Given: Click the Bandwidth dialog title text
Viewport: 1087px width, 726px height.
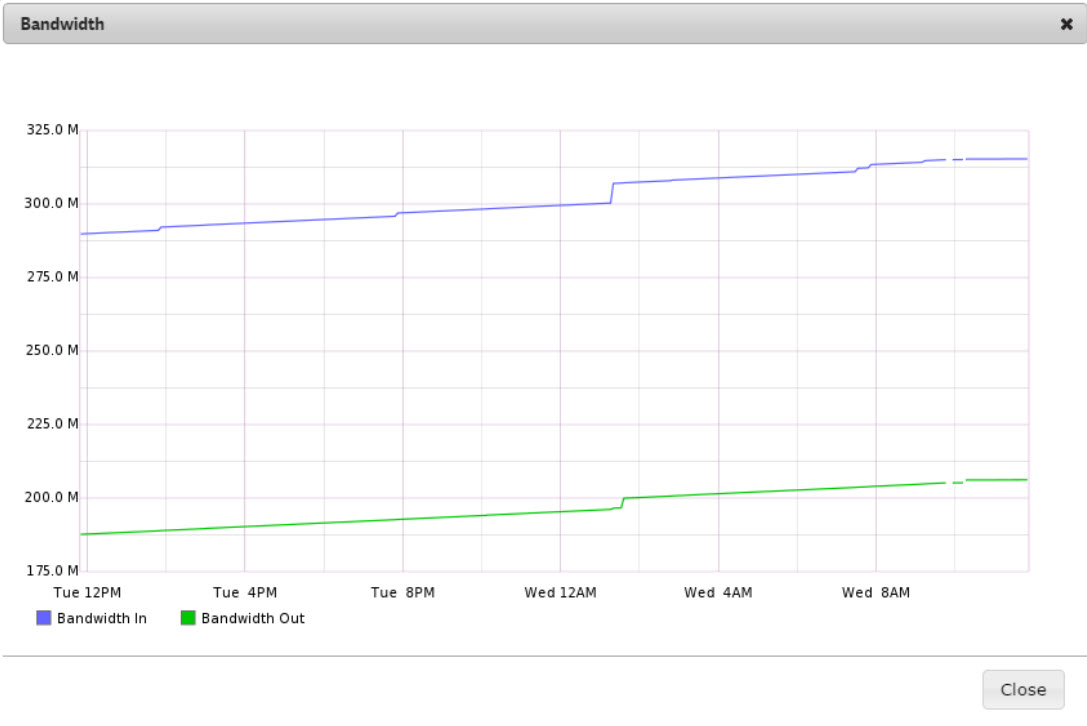Looking at the screenshot, I should click(x=62, y=24).
